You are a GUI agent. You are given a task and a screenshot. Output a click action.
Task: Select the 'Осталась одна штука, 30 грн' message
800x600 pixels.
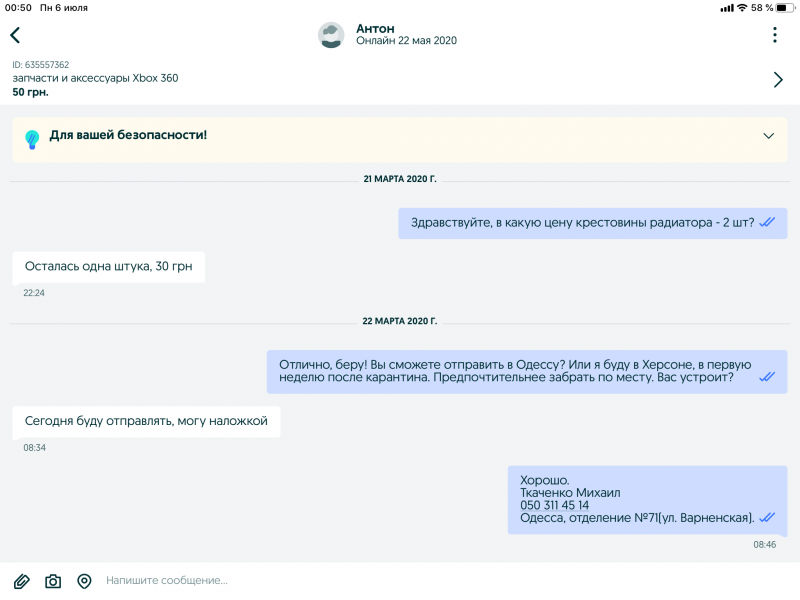[109, 267]
